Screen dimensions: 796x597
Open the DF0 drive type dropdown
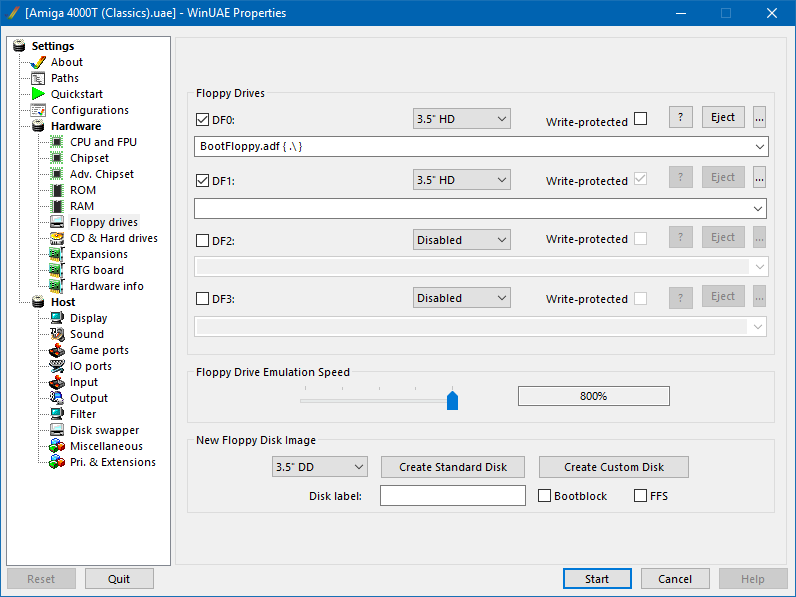462,119
